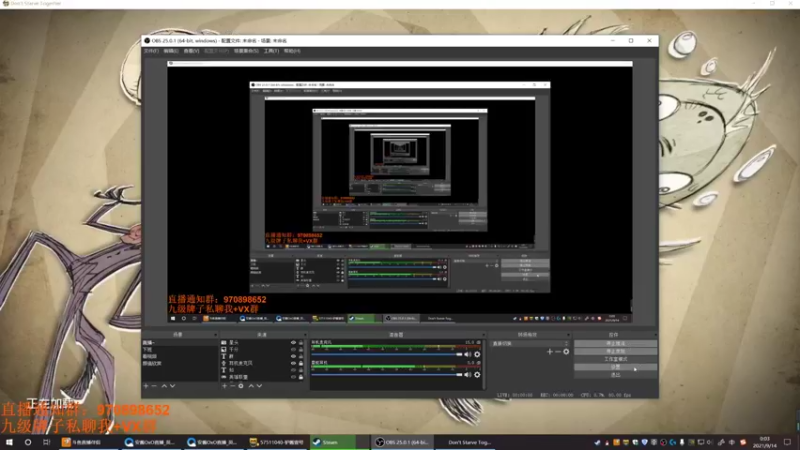800x450 pixels.
Task: Open Scene Transitions panel dock options button
Action: (568, 335)
